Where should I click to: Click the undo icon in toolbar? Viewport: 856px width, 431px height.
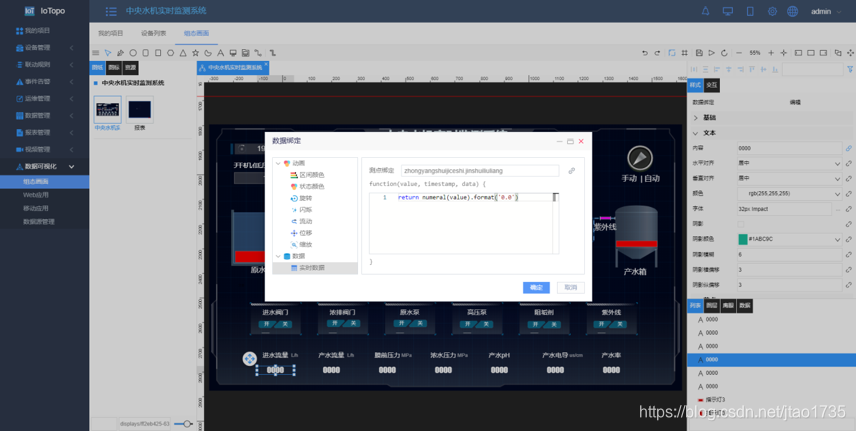coord(645,53)
